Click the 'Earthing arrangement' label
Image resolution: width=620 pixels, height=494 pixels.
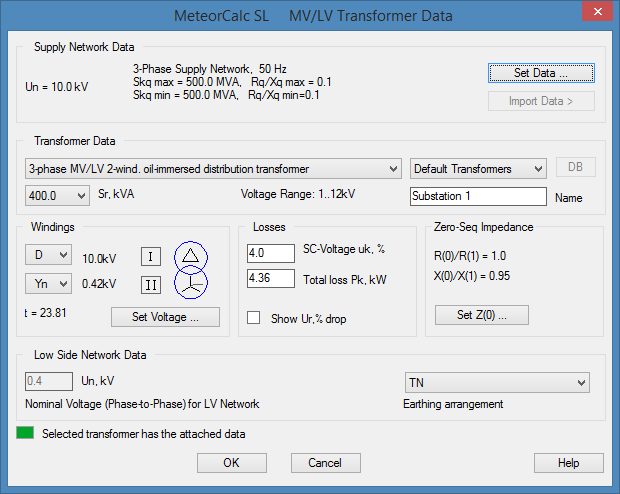(453, 404)
